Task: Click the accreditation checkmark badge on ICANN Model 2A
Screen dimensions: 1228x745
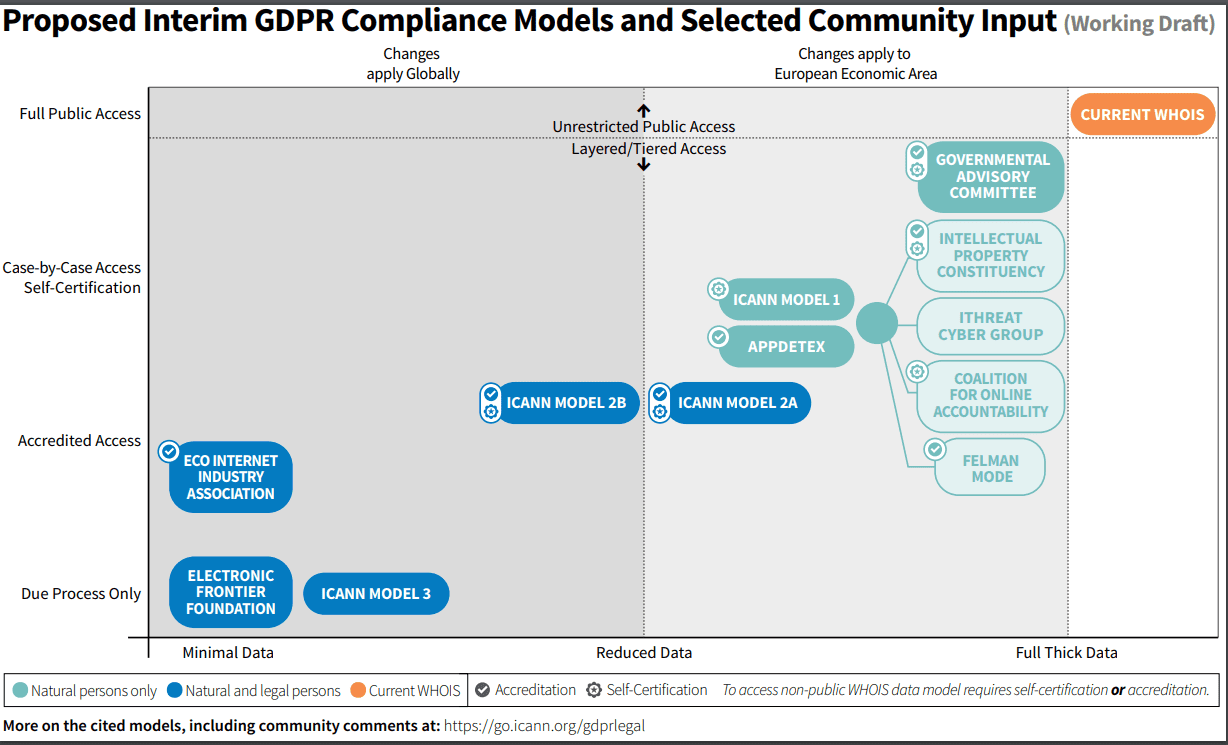Action: tap(660, 395)
